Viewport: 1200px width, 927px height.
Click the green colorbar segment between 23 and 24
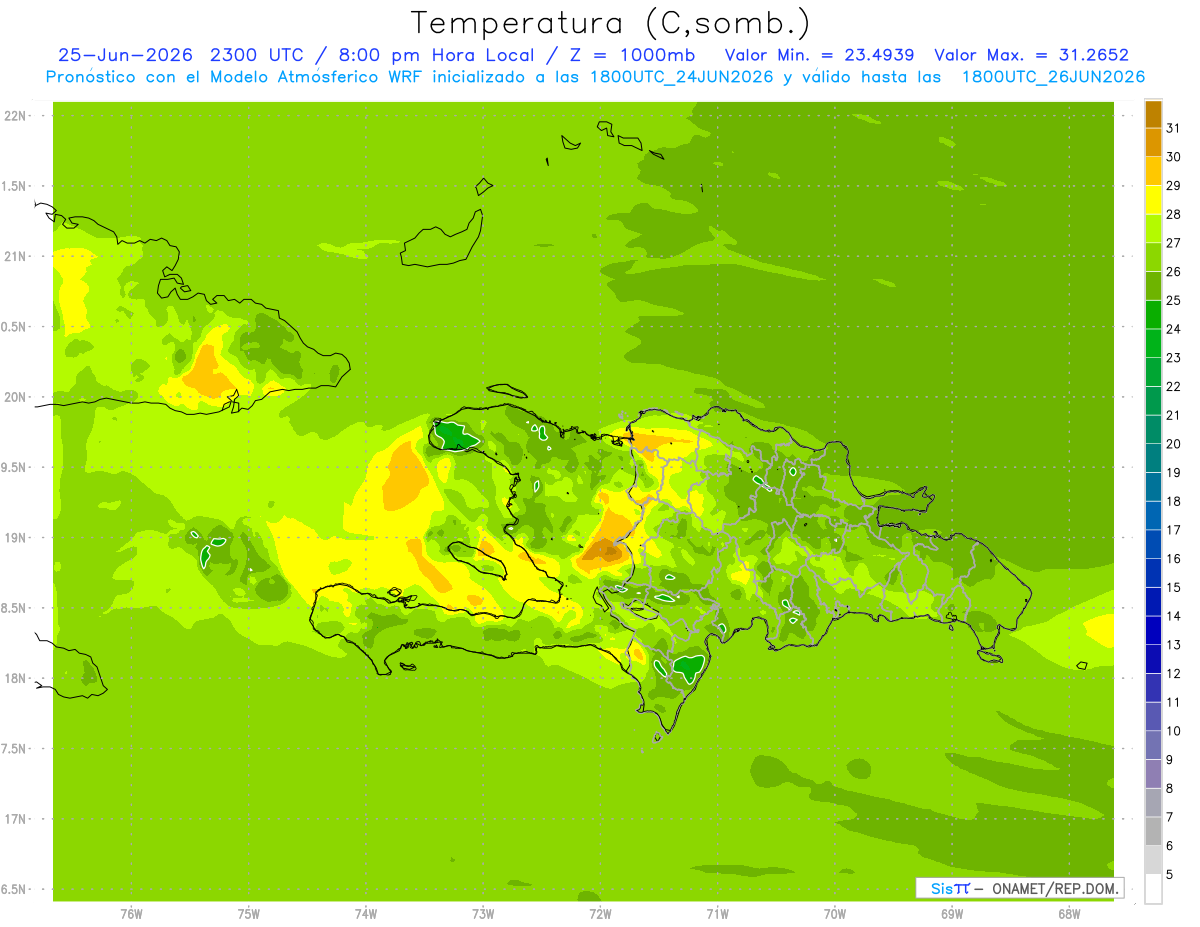pyautogui.click(x=1153, y=344)
